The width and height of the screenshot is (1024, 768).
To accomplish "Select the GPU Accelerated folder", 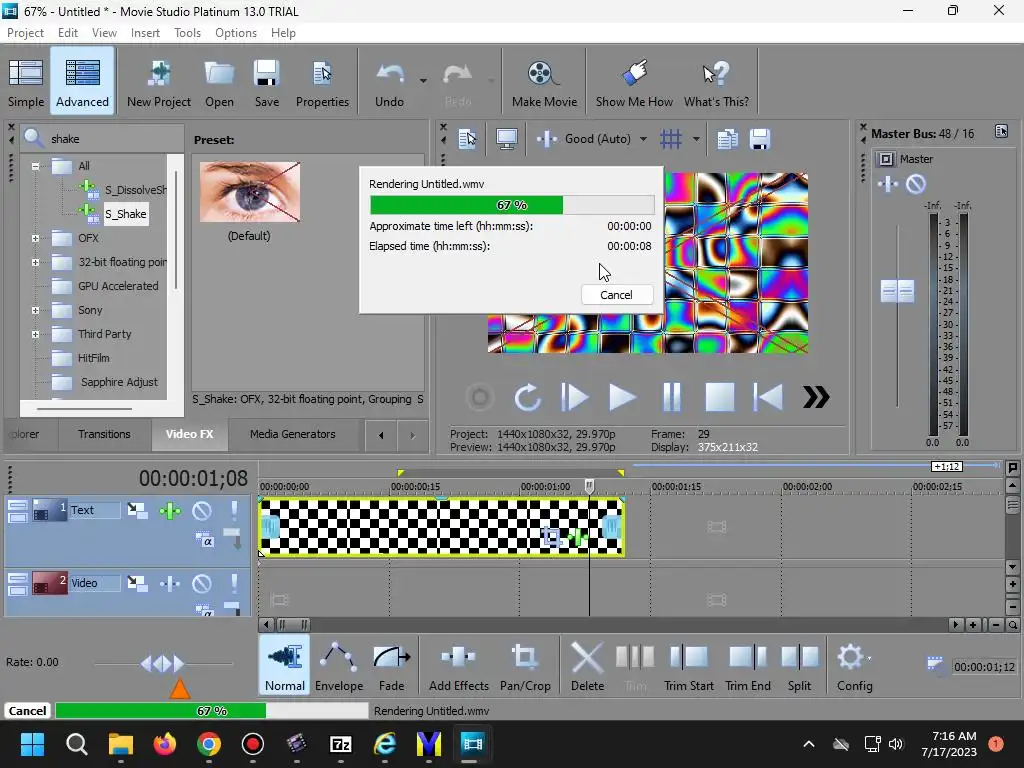I will 118,286.
